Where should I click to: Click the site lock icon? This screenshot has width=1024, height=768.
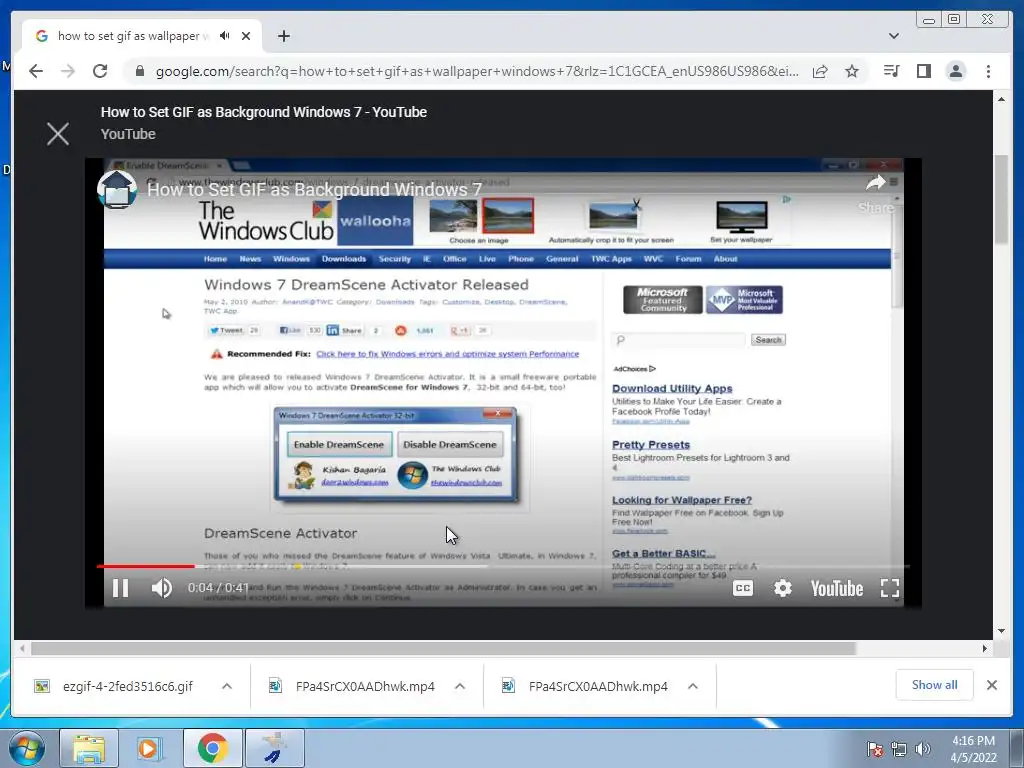[x=139, y=71]
